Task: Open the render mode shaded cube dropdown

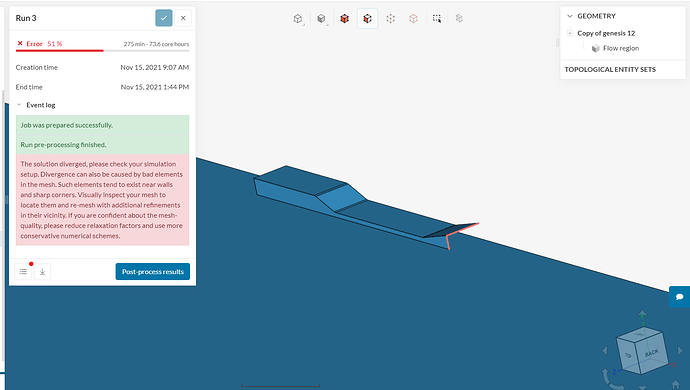Action: [322, 18]
